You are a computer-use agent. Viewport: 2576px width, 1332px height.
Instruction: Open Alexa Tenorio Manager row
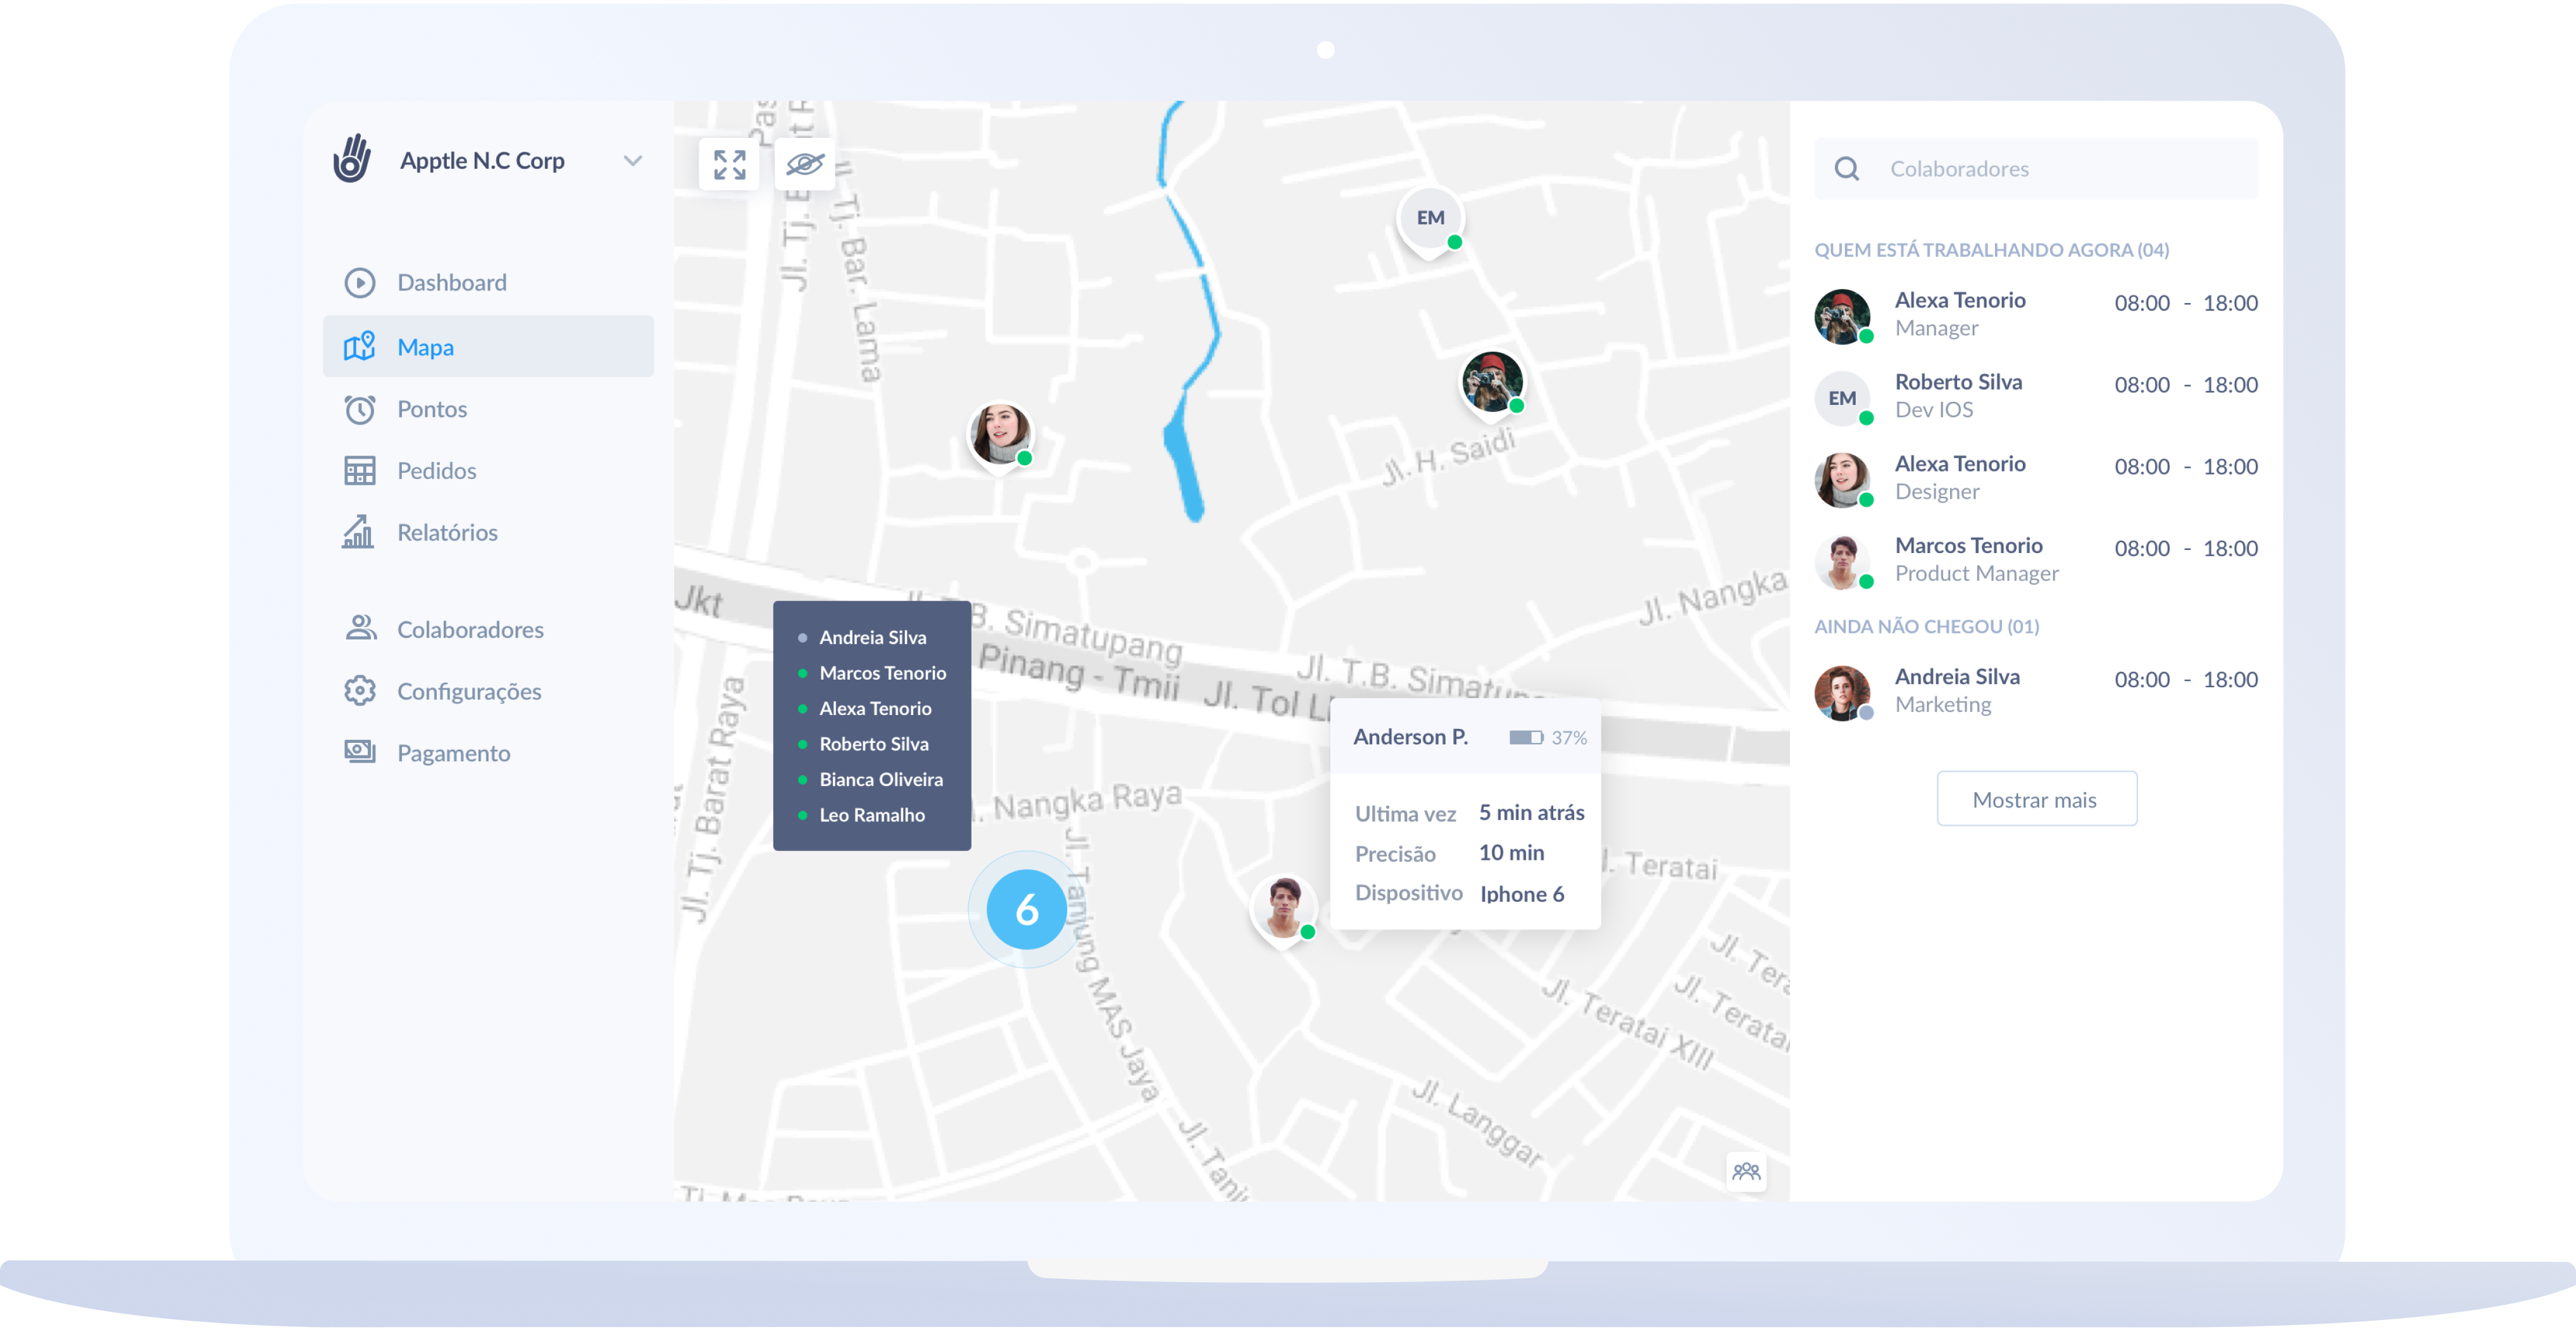[2036, 315]
